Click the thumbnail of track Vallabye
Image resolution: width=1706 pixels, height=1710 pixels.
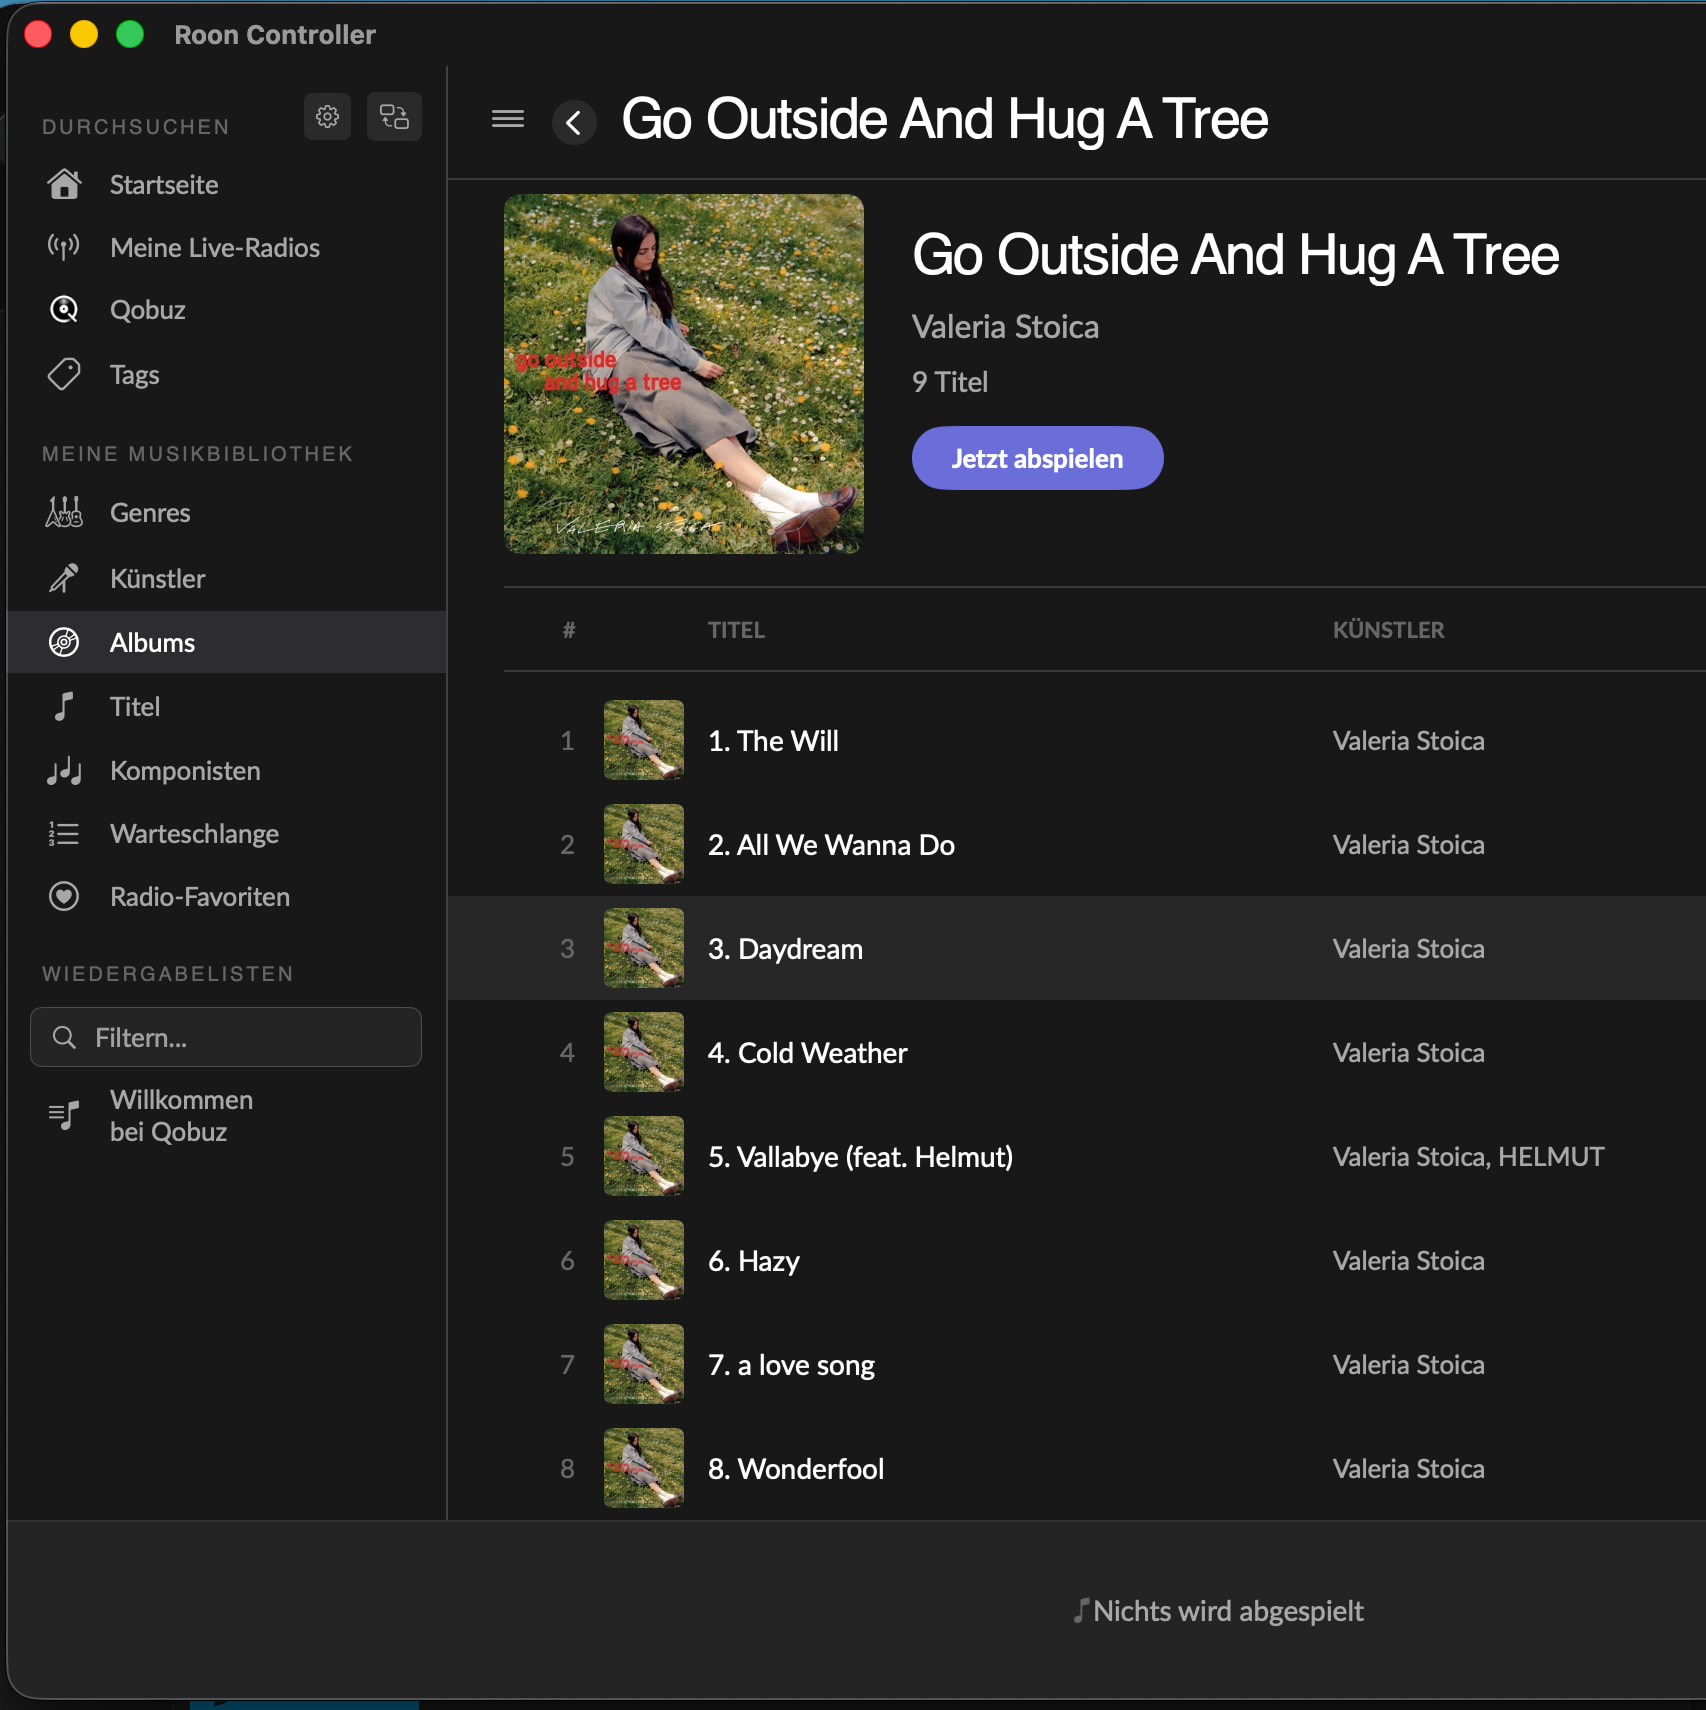pyautogui.click(x=644, y=1156)
